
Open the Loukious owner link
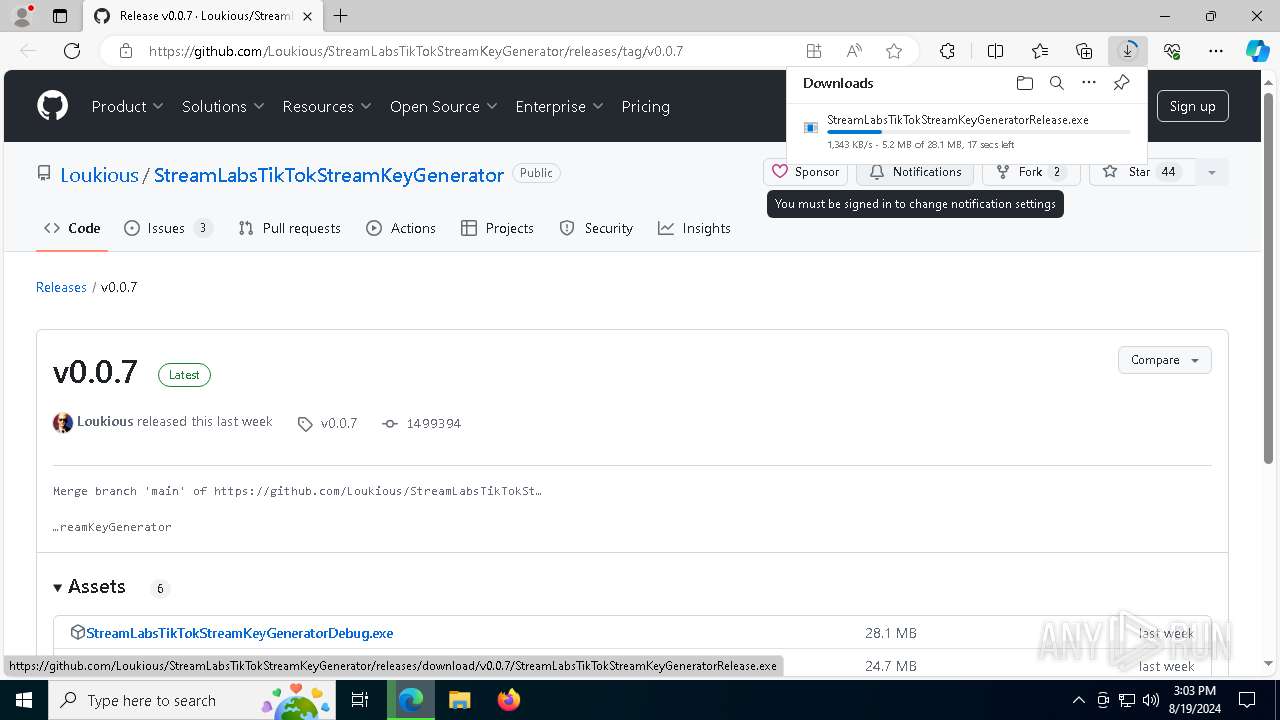tap(99, 175)
